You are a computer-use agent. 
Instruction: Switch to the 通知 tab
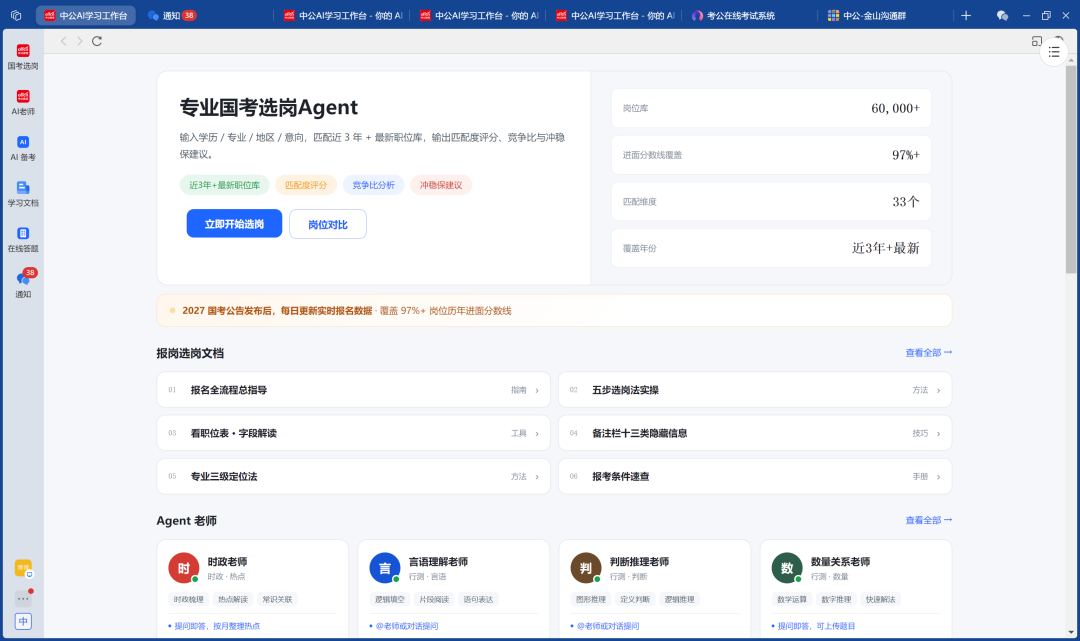coord(172,15)
